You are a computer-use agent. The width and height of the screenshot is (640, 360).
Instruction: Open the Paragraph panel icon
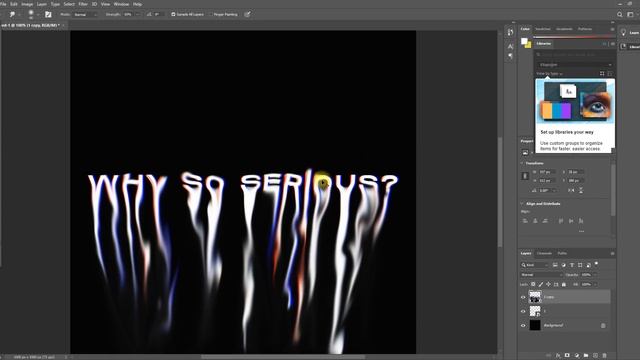tap(510, 56)
